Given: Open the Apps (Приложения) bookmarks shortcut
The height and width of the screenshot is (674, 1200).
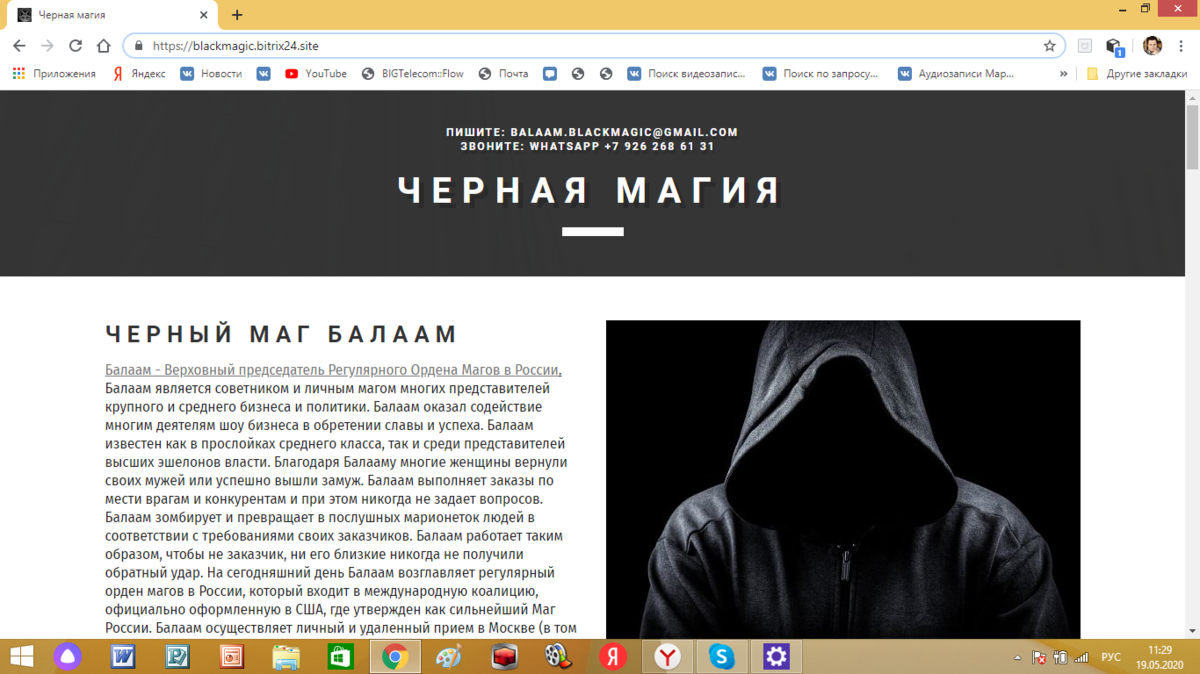Looking at the screenshot, I should point(55,73).
